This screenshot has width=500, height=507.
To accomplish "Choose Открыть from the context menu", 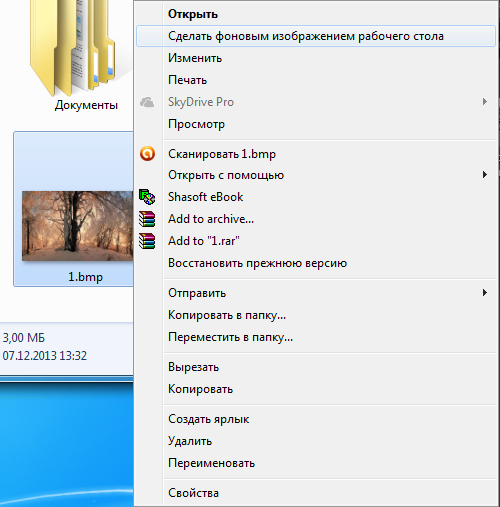I will click(x=315, y=14).
